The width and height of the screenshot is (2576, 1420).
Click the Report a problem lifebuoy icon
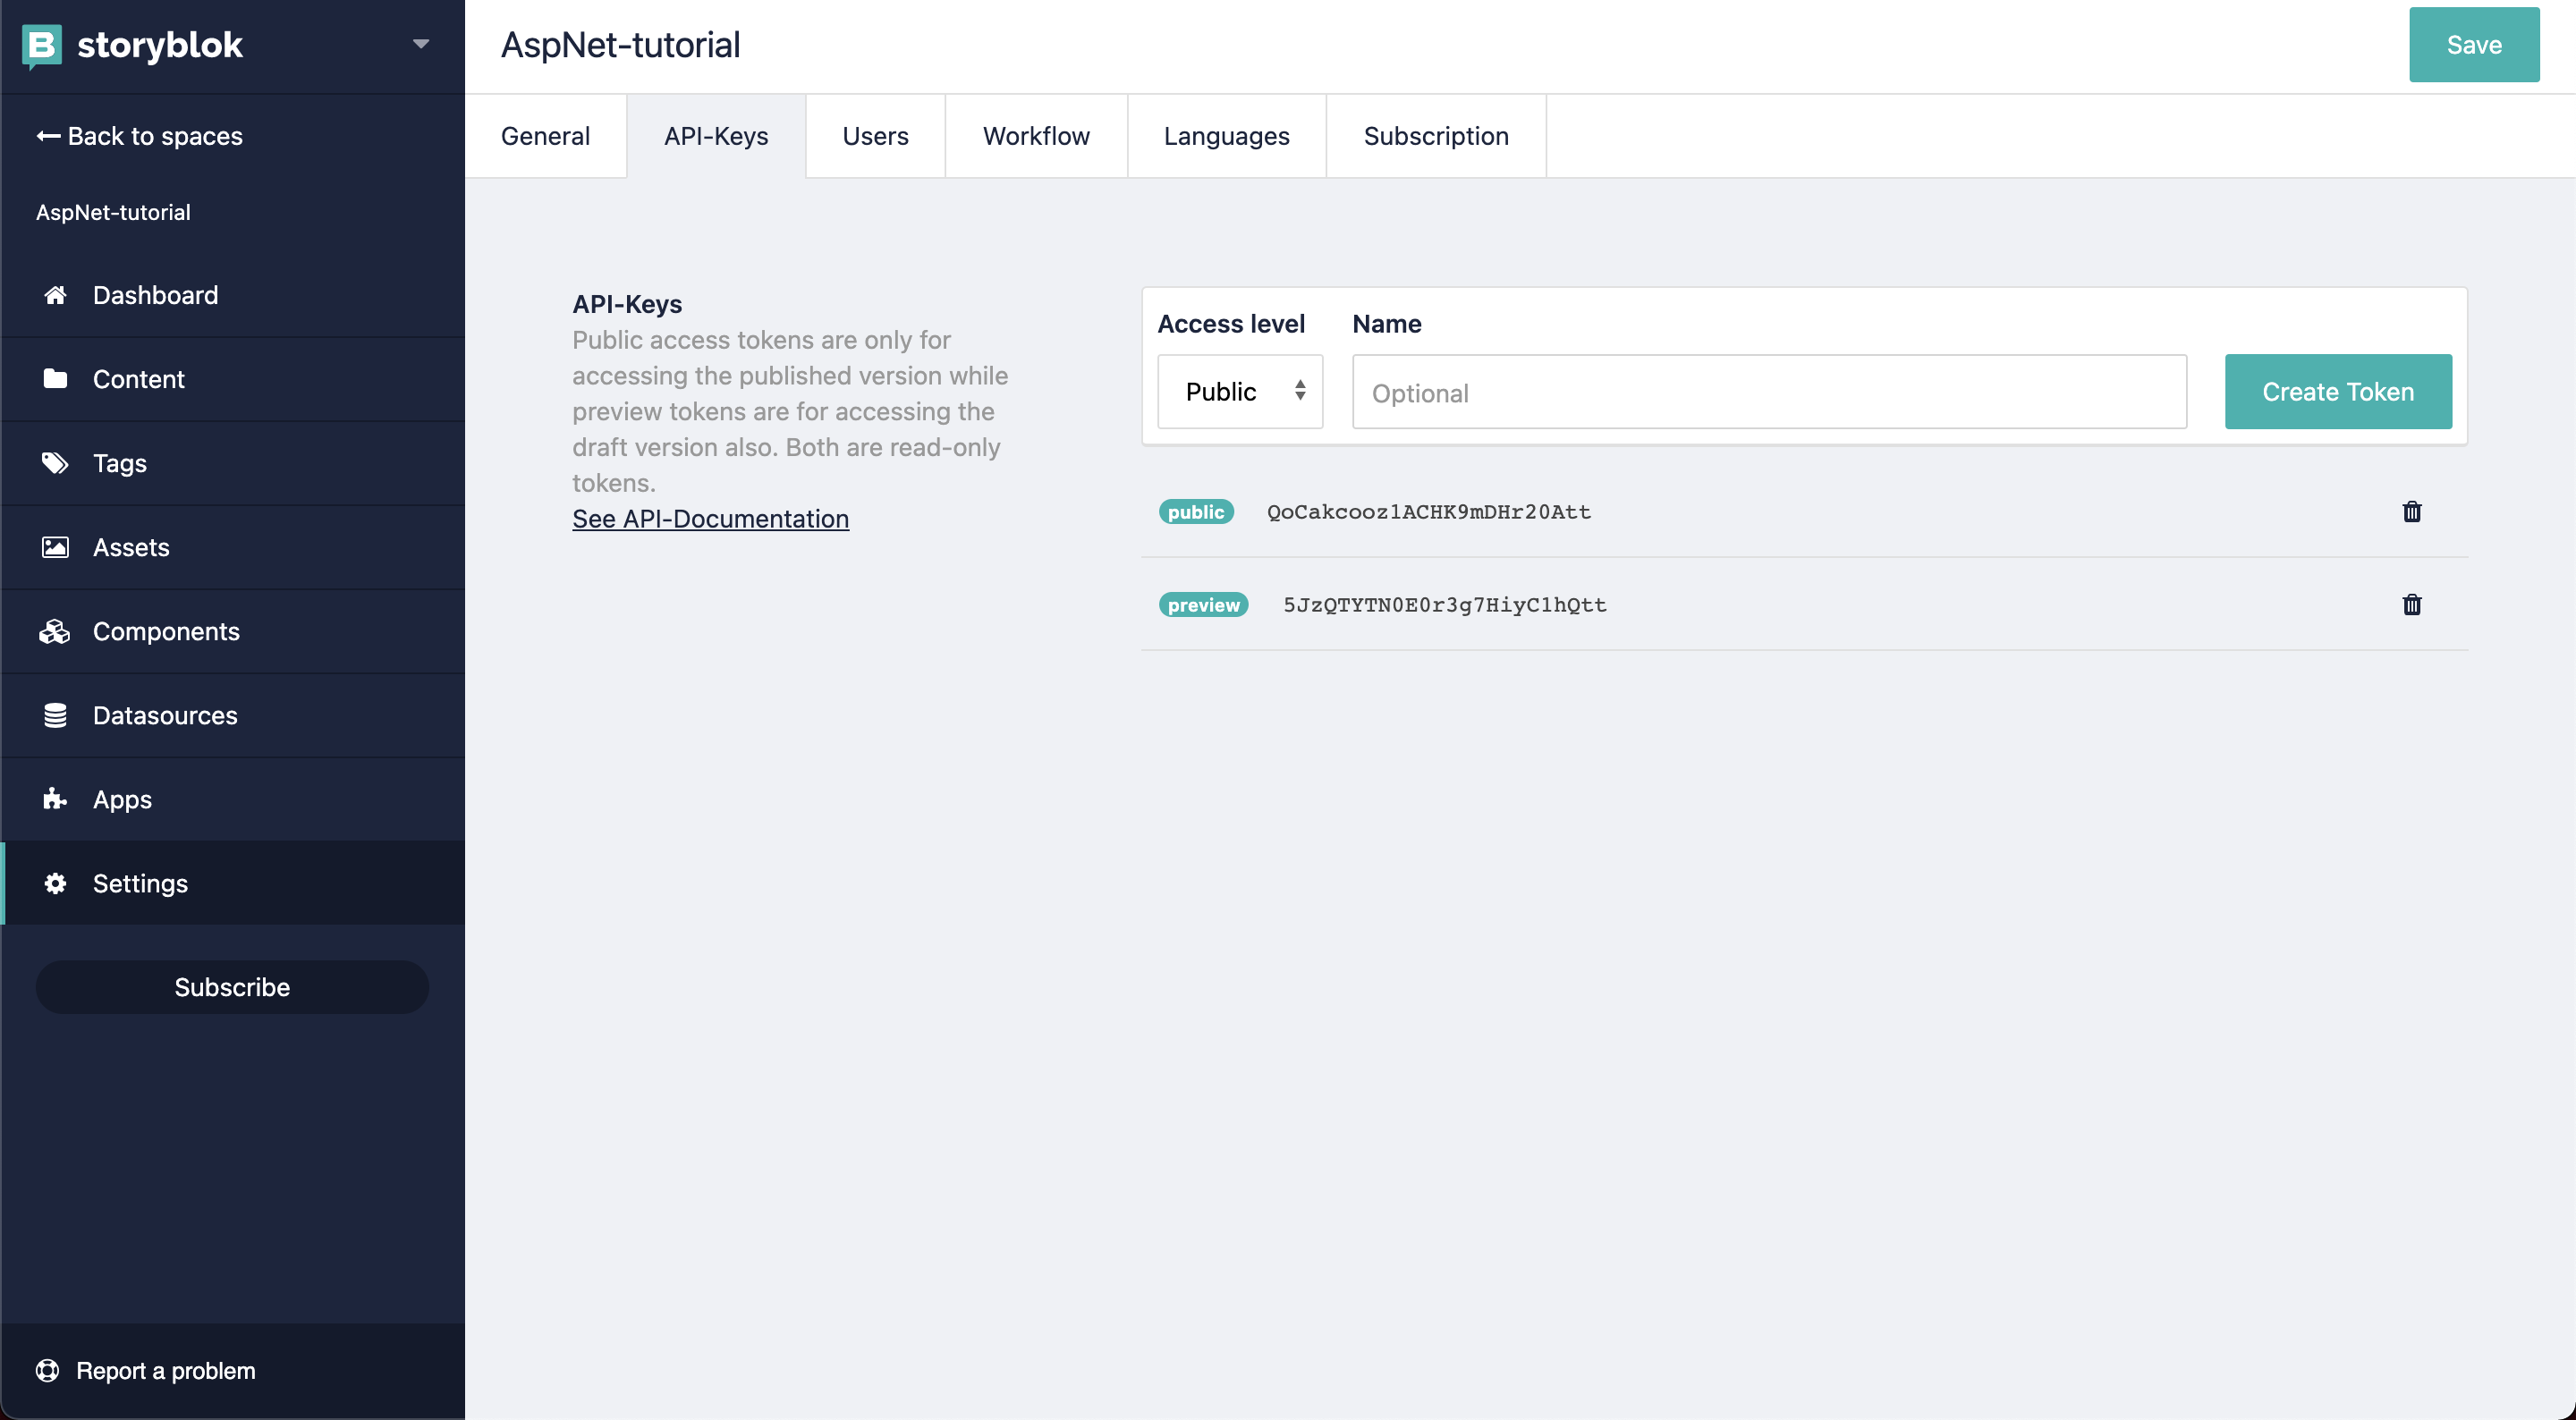pyautogui.click(x=47, y=1370)
